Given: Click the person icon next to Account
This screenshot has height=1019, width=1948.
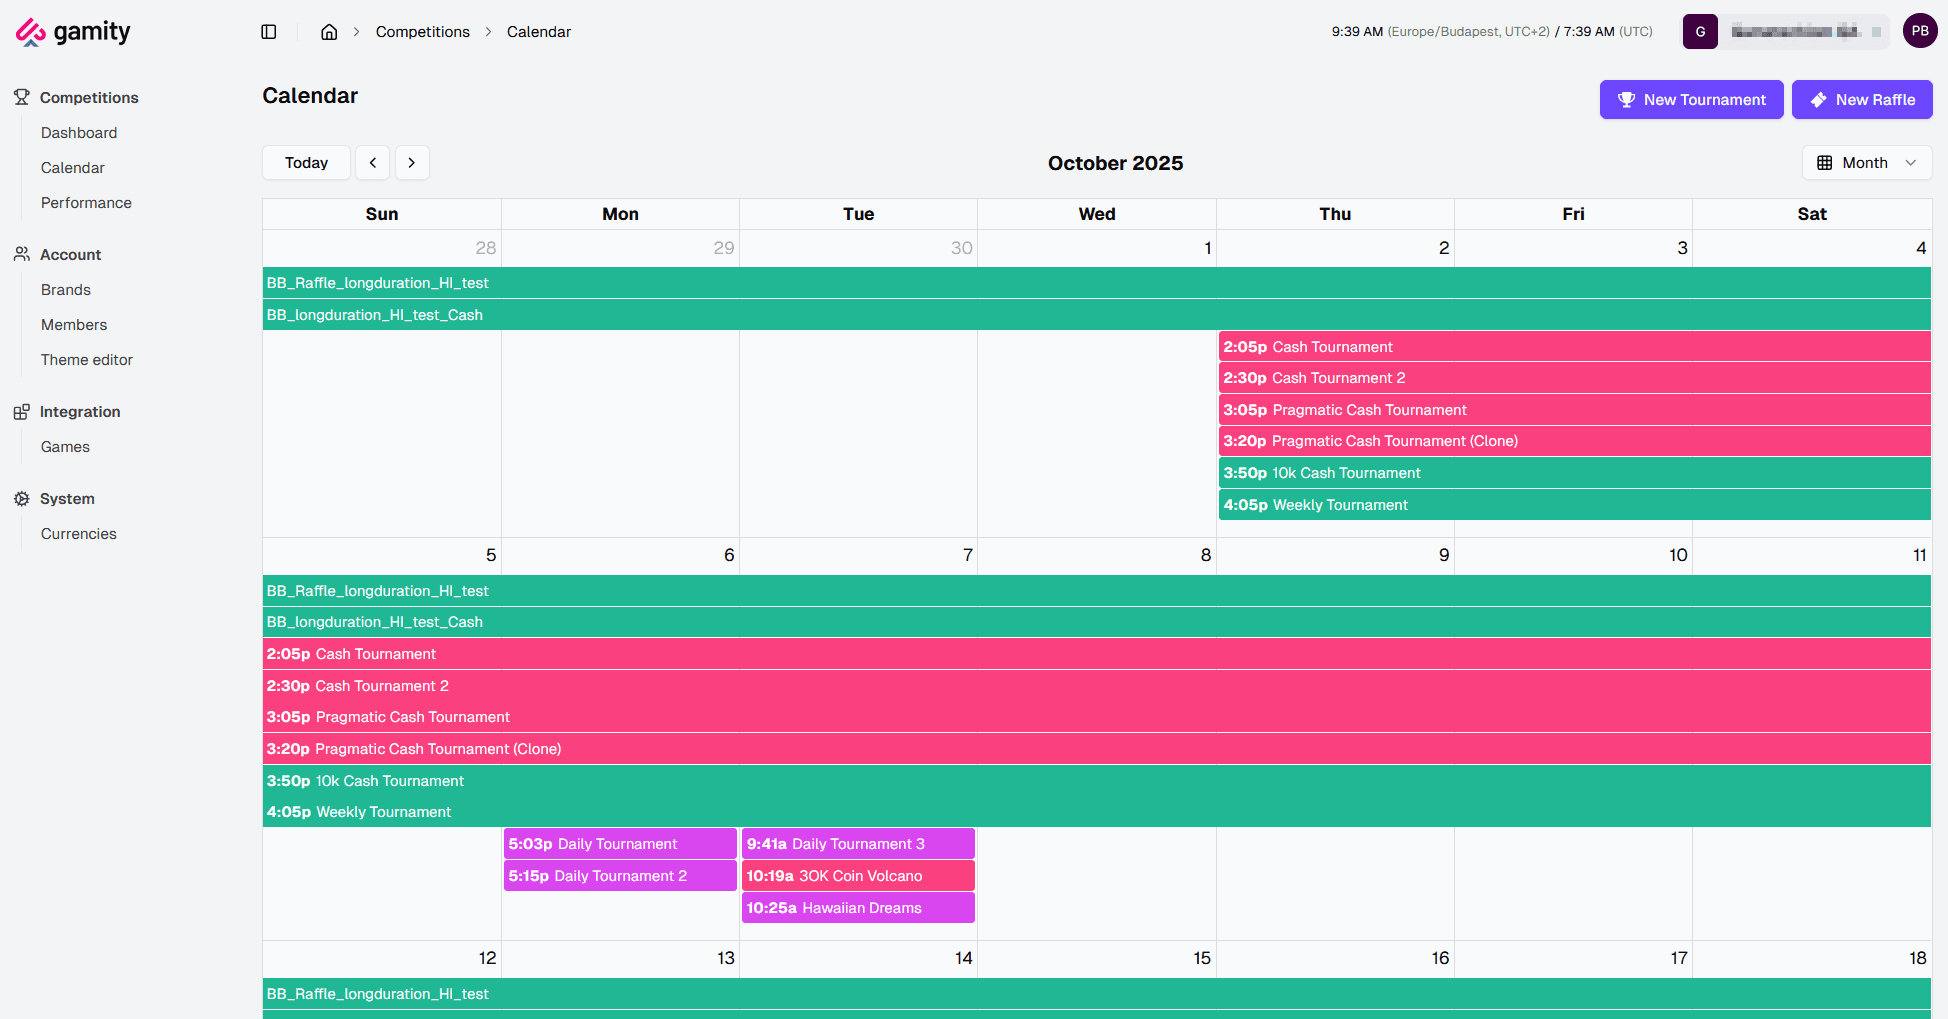Looking at the screenshot, I should coord(22,254).
